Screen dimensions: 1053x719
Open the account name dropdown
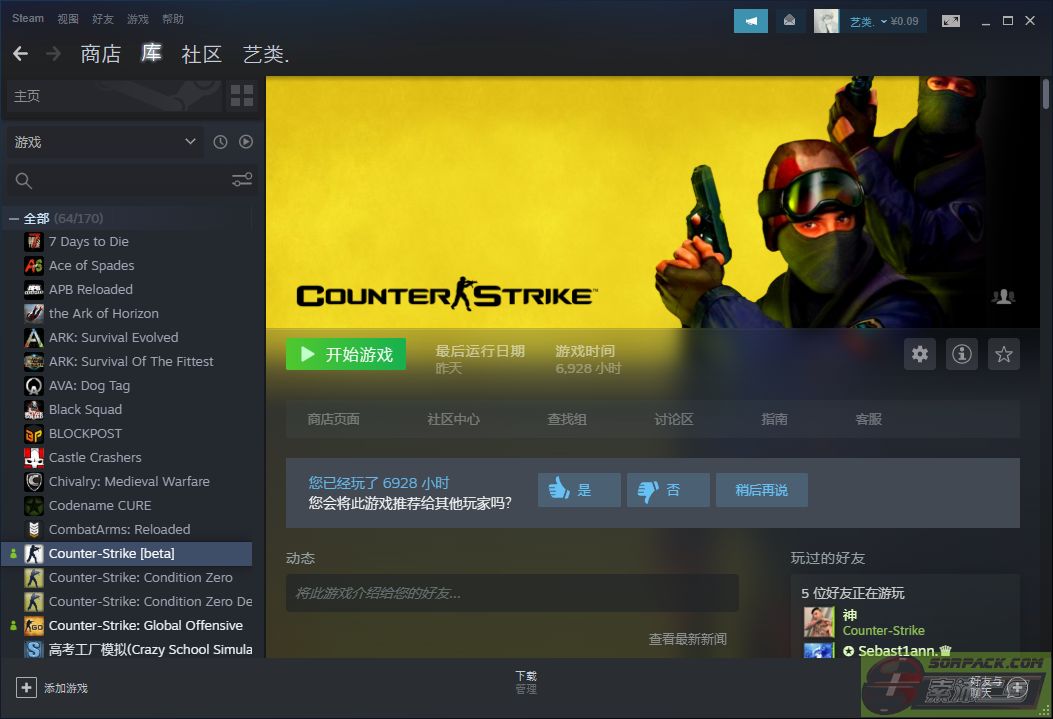coord(884,21)
